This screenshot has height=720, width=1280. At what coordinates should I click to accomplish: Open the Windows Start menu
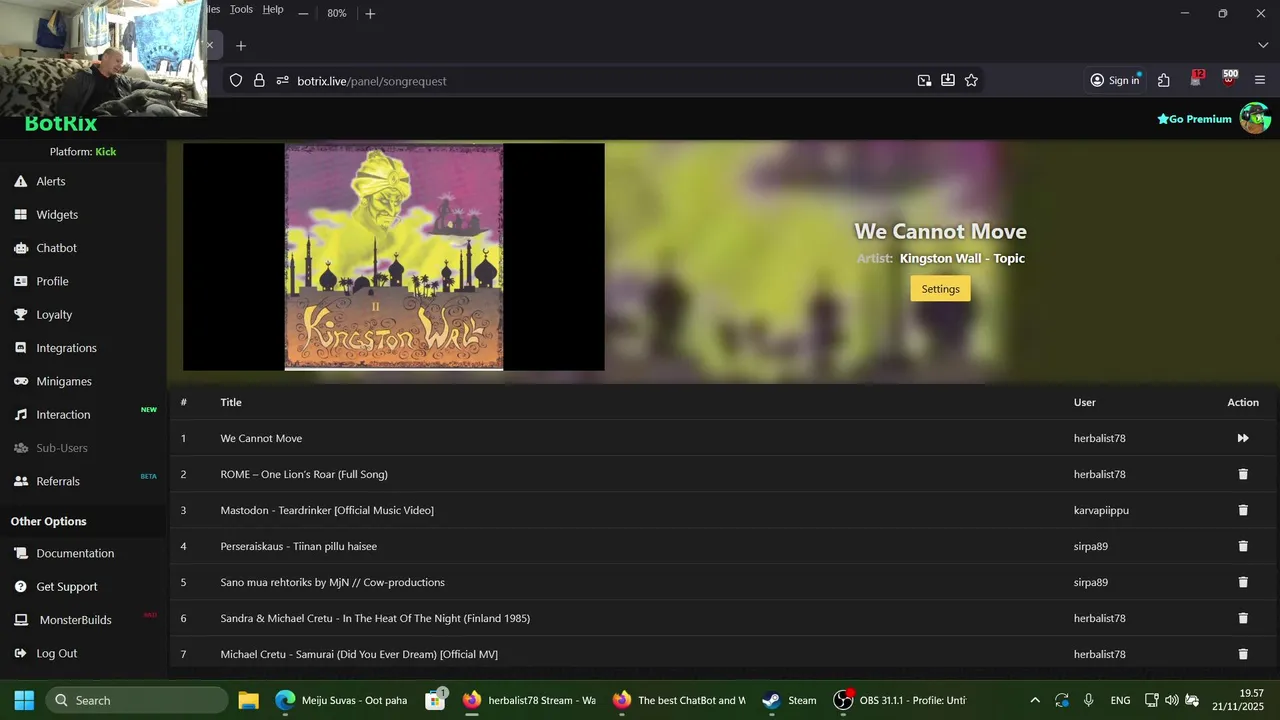tap(24, 700)
